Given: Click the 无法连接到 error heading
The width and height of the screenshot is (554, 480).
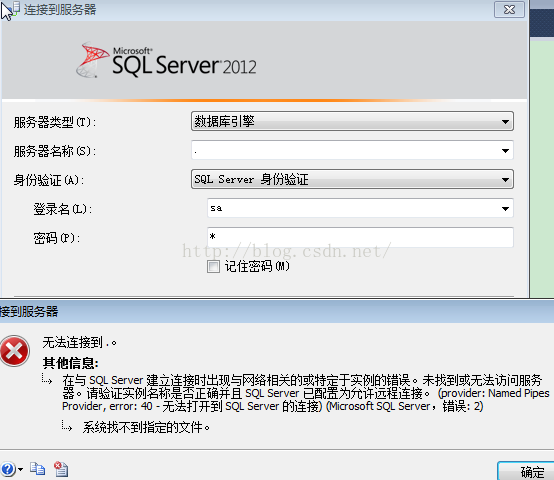Looking at the screenshot, I should pos(79,342).
